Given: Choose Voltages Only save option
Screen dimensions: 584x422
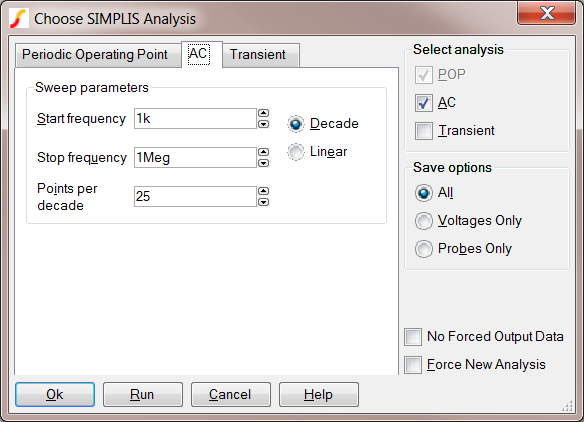Looking at the screenshot, I should pyautogui.click(x=424, y=221).
